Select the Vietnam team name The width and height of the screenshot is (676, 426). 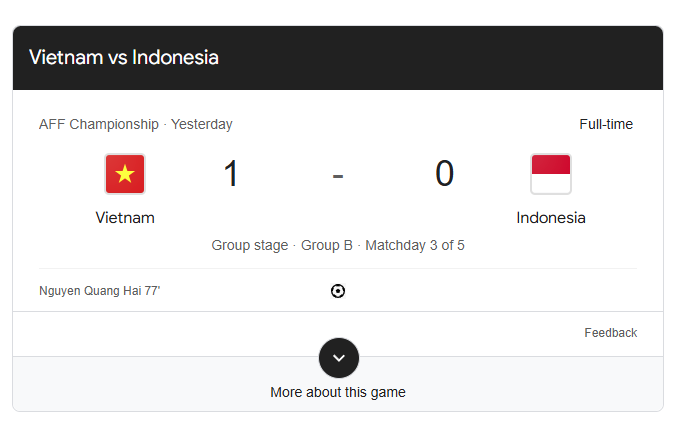(125, 217)
